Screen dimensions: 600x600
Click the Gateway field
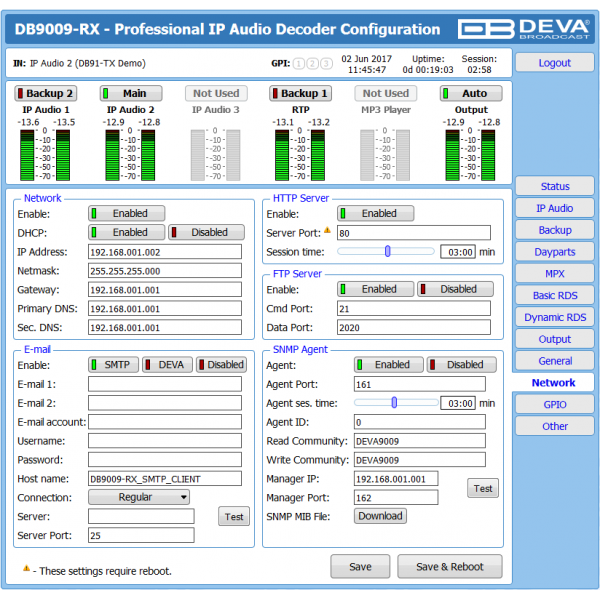point(165,289)
